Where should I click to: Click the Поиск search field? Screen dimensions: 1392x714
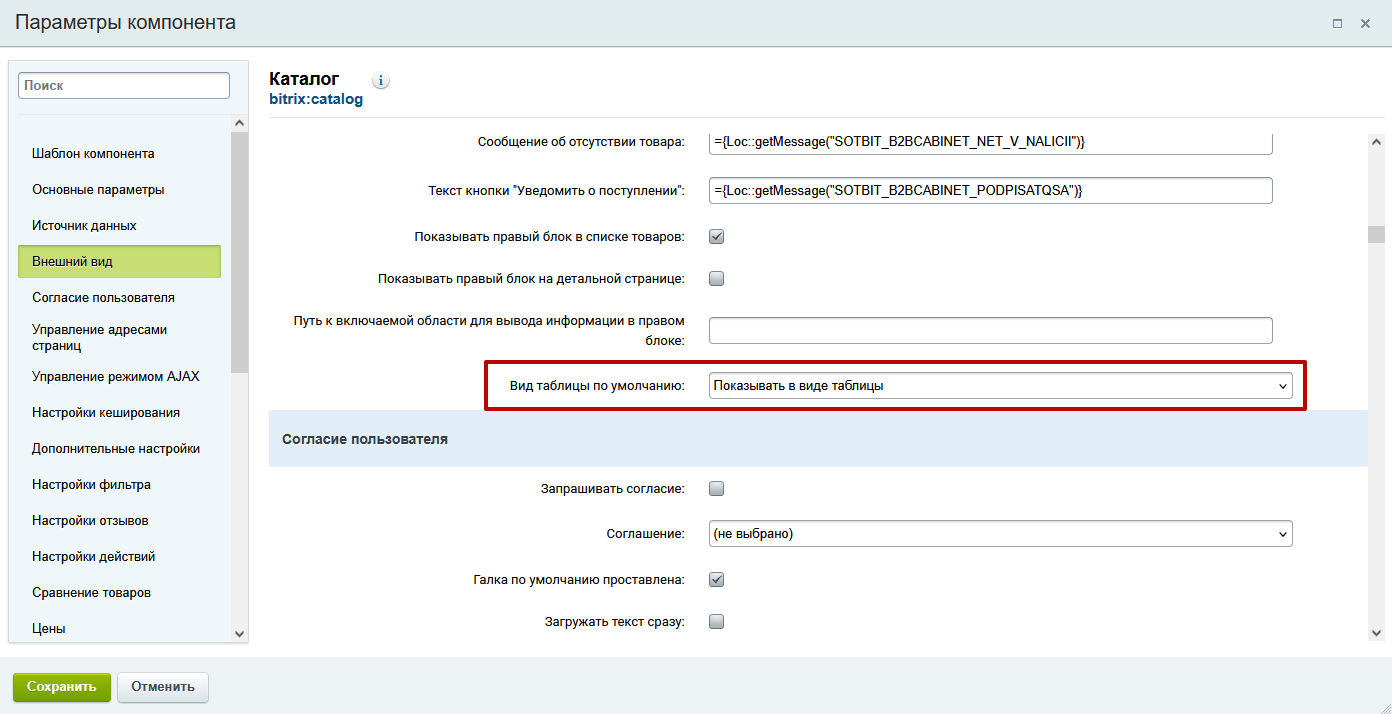[x=124, y=86]
